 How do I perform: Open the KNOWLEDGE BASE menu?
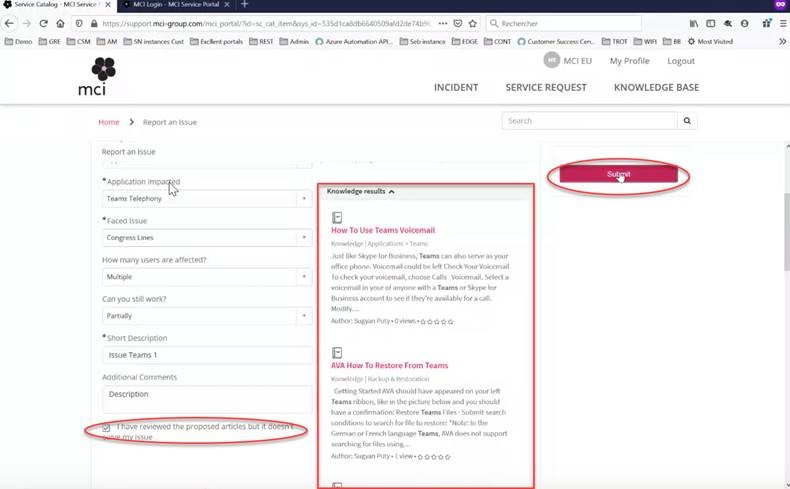[656, 87]
